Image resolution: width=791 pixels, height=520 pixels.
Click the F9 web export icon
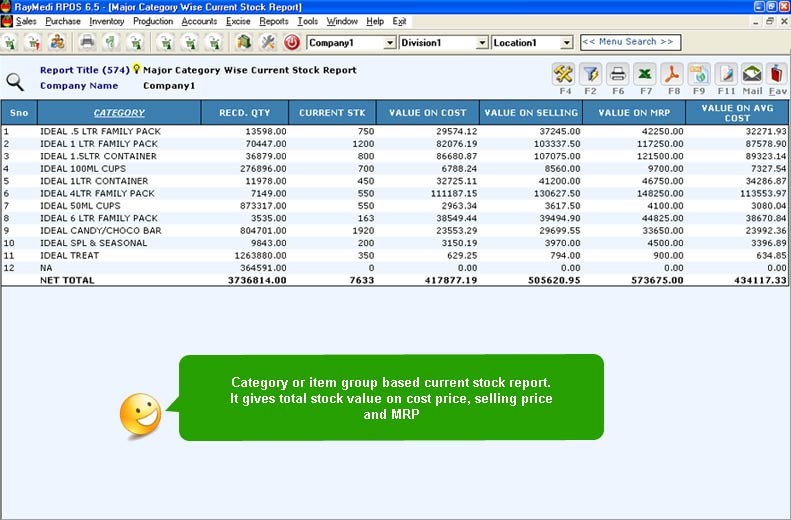pyautogui.click(x=699, y=75)
